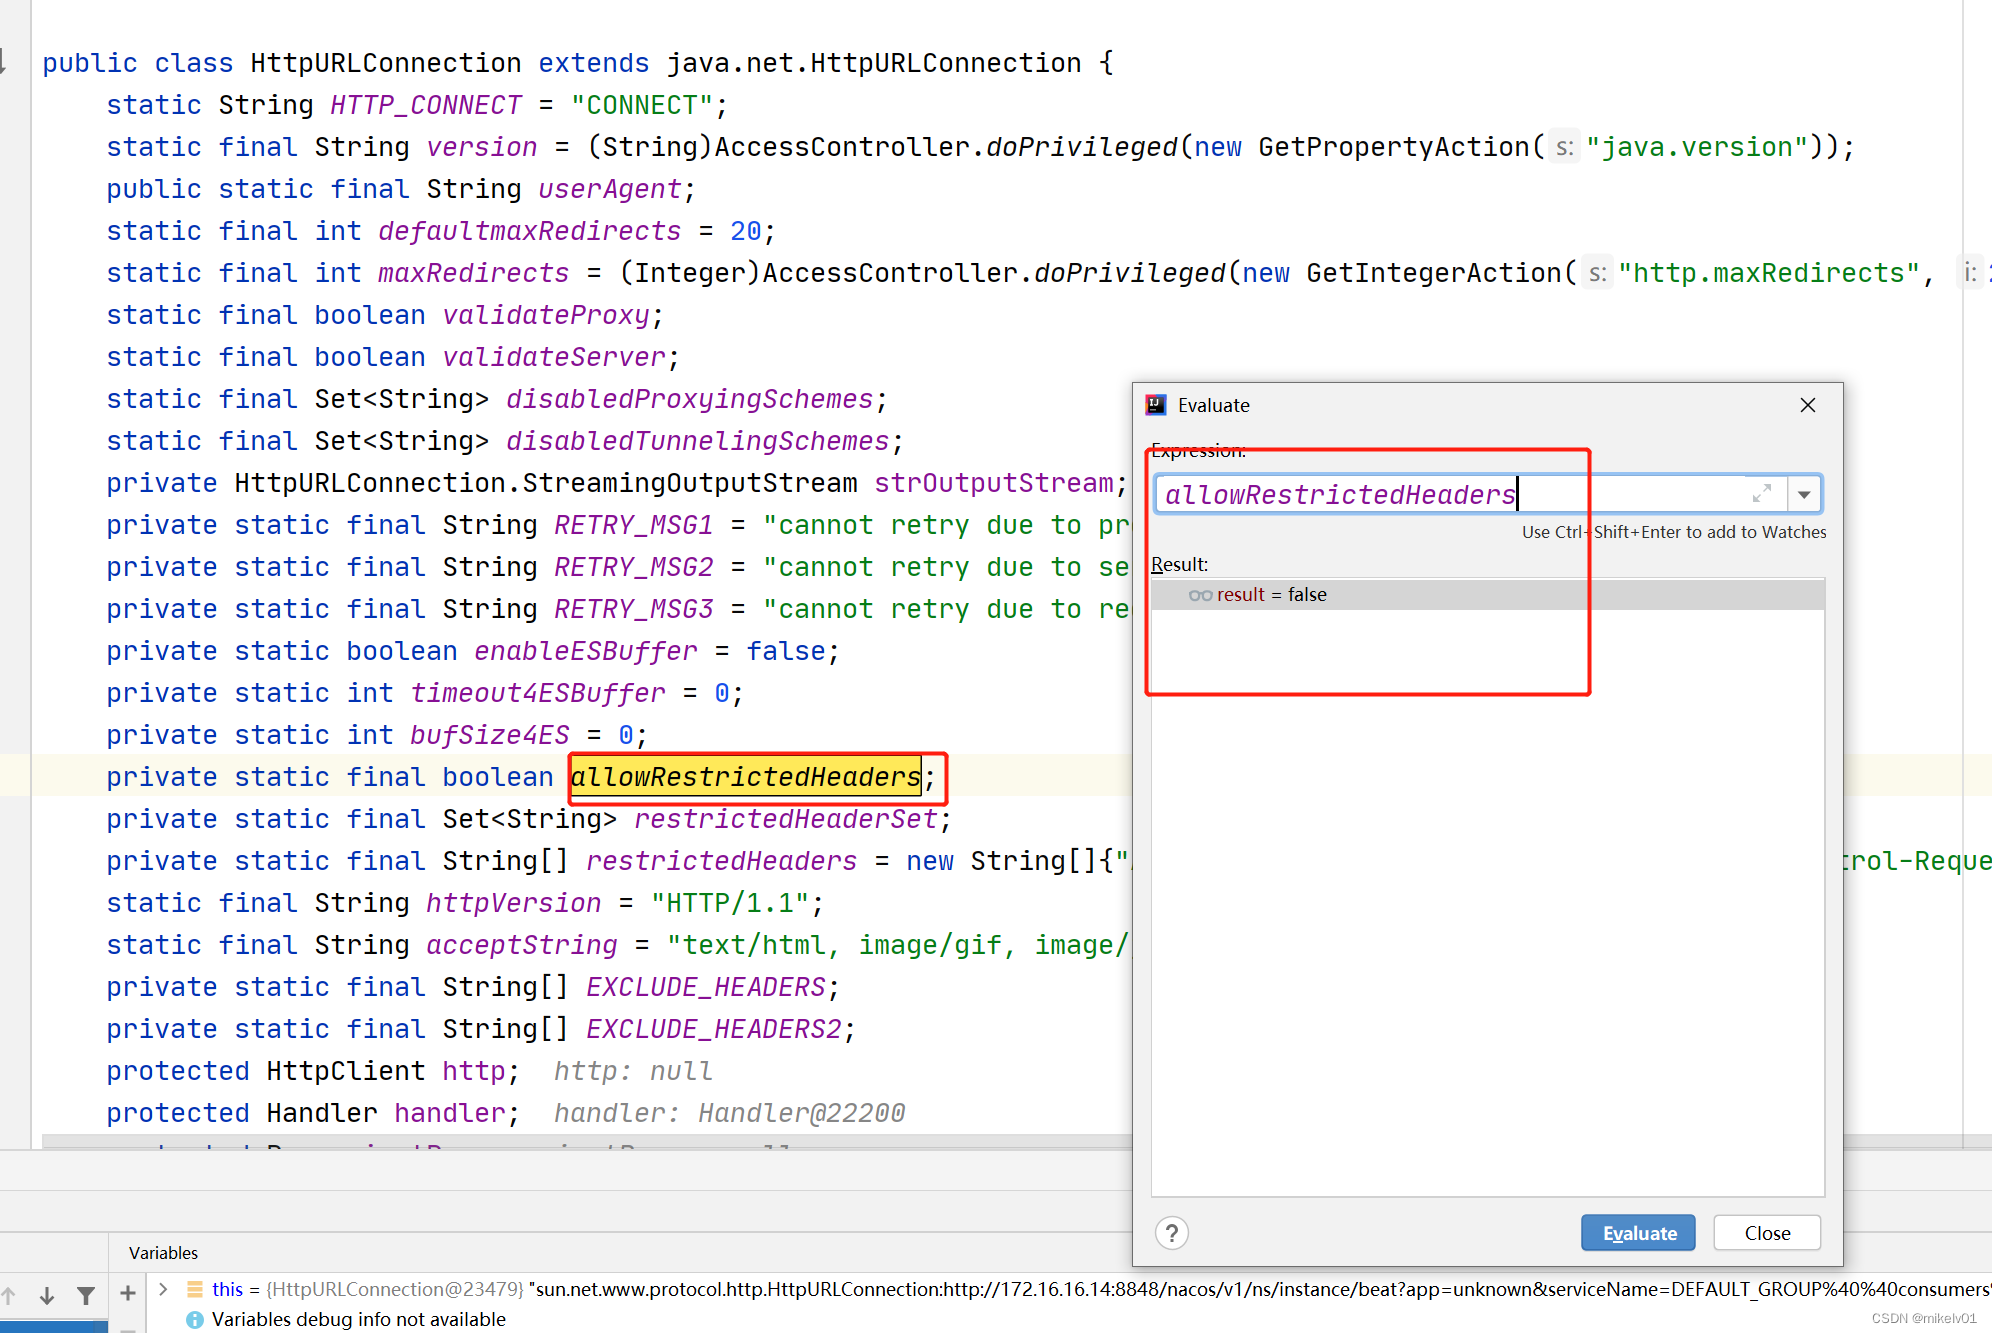The image size is (1992, 1333).
Task: Select next frame down arrow in debugger
Action: click(47, 1296)
